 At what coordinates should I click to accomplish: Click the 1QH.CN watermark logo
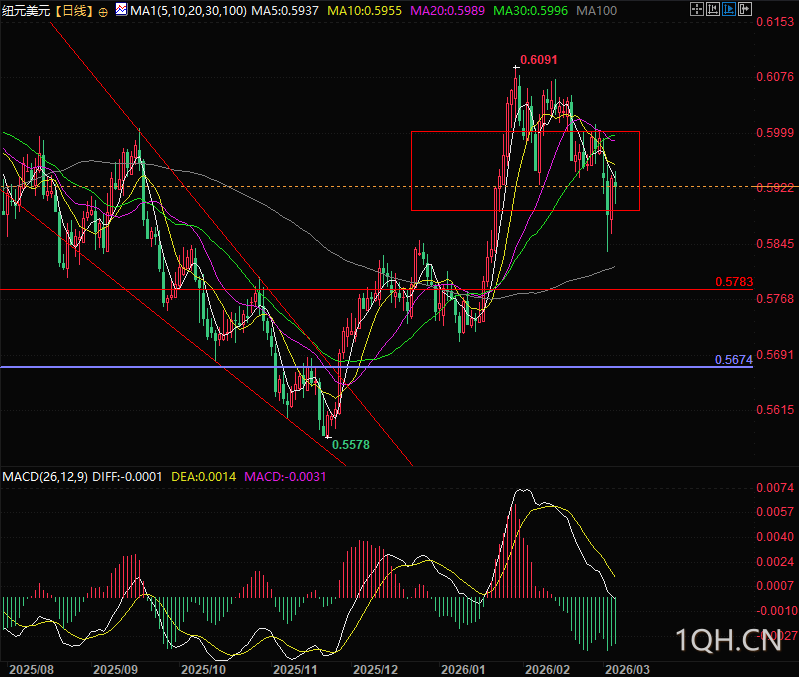point(727,639)
